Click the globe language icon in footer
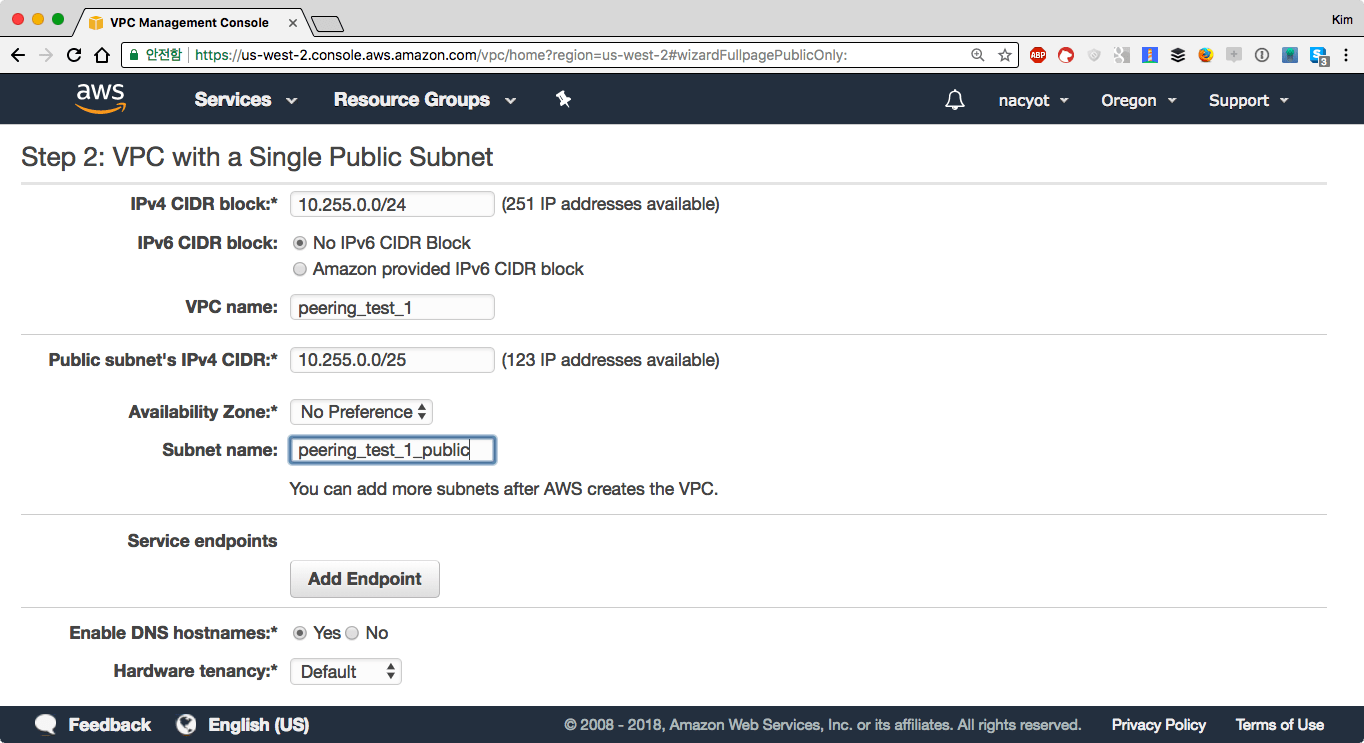 click(x=186, y=725)
